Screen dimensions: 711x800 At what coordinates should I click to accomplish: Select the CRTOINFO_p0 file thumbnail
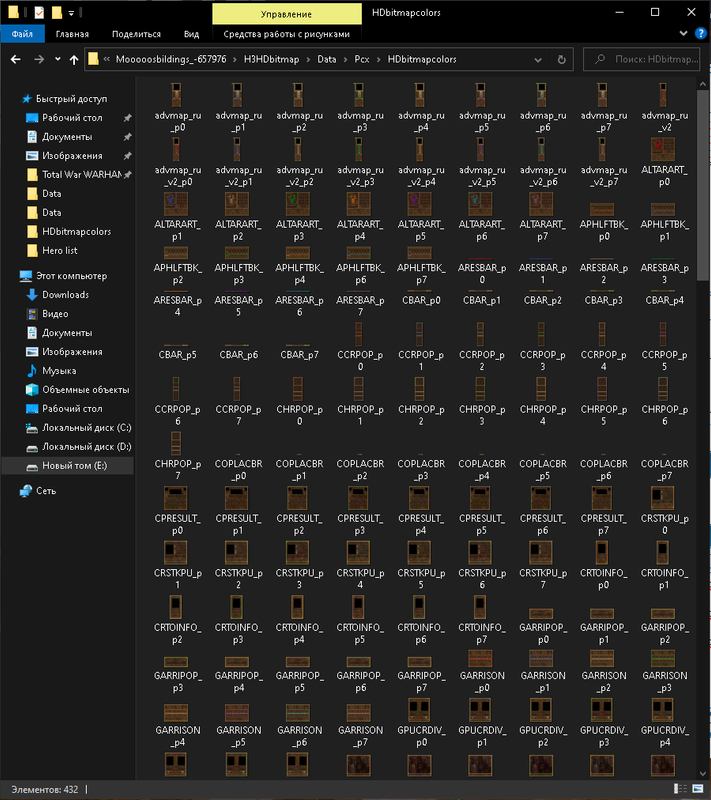[602, 553]
